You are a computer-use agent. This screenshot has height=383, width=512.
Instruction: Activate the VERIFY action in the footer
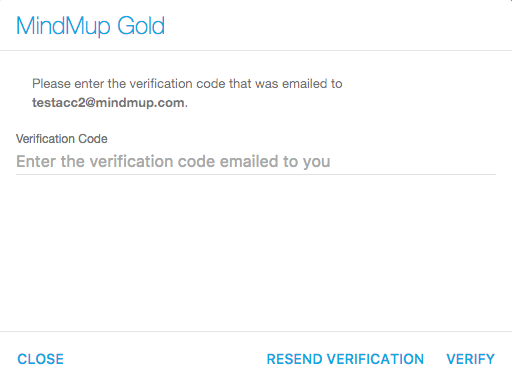coord(470,359)
